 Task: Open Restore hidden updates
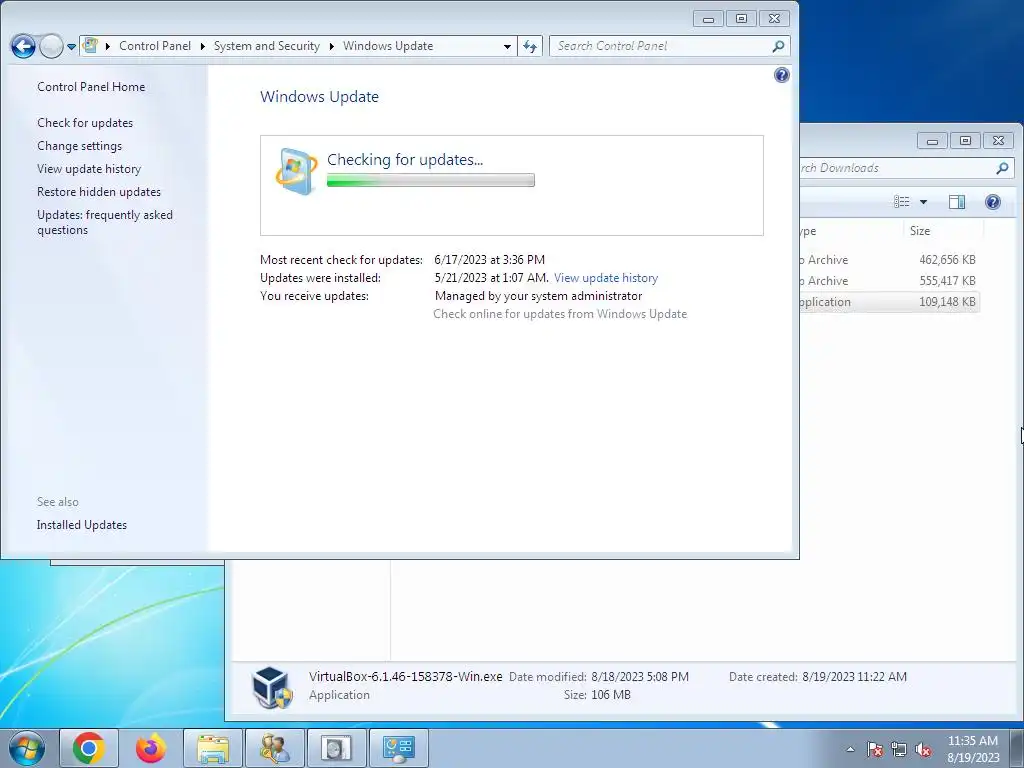(x=99, y=192)
